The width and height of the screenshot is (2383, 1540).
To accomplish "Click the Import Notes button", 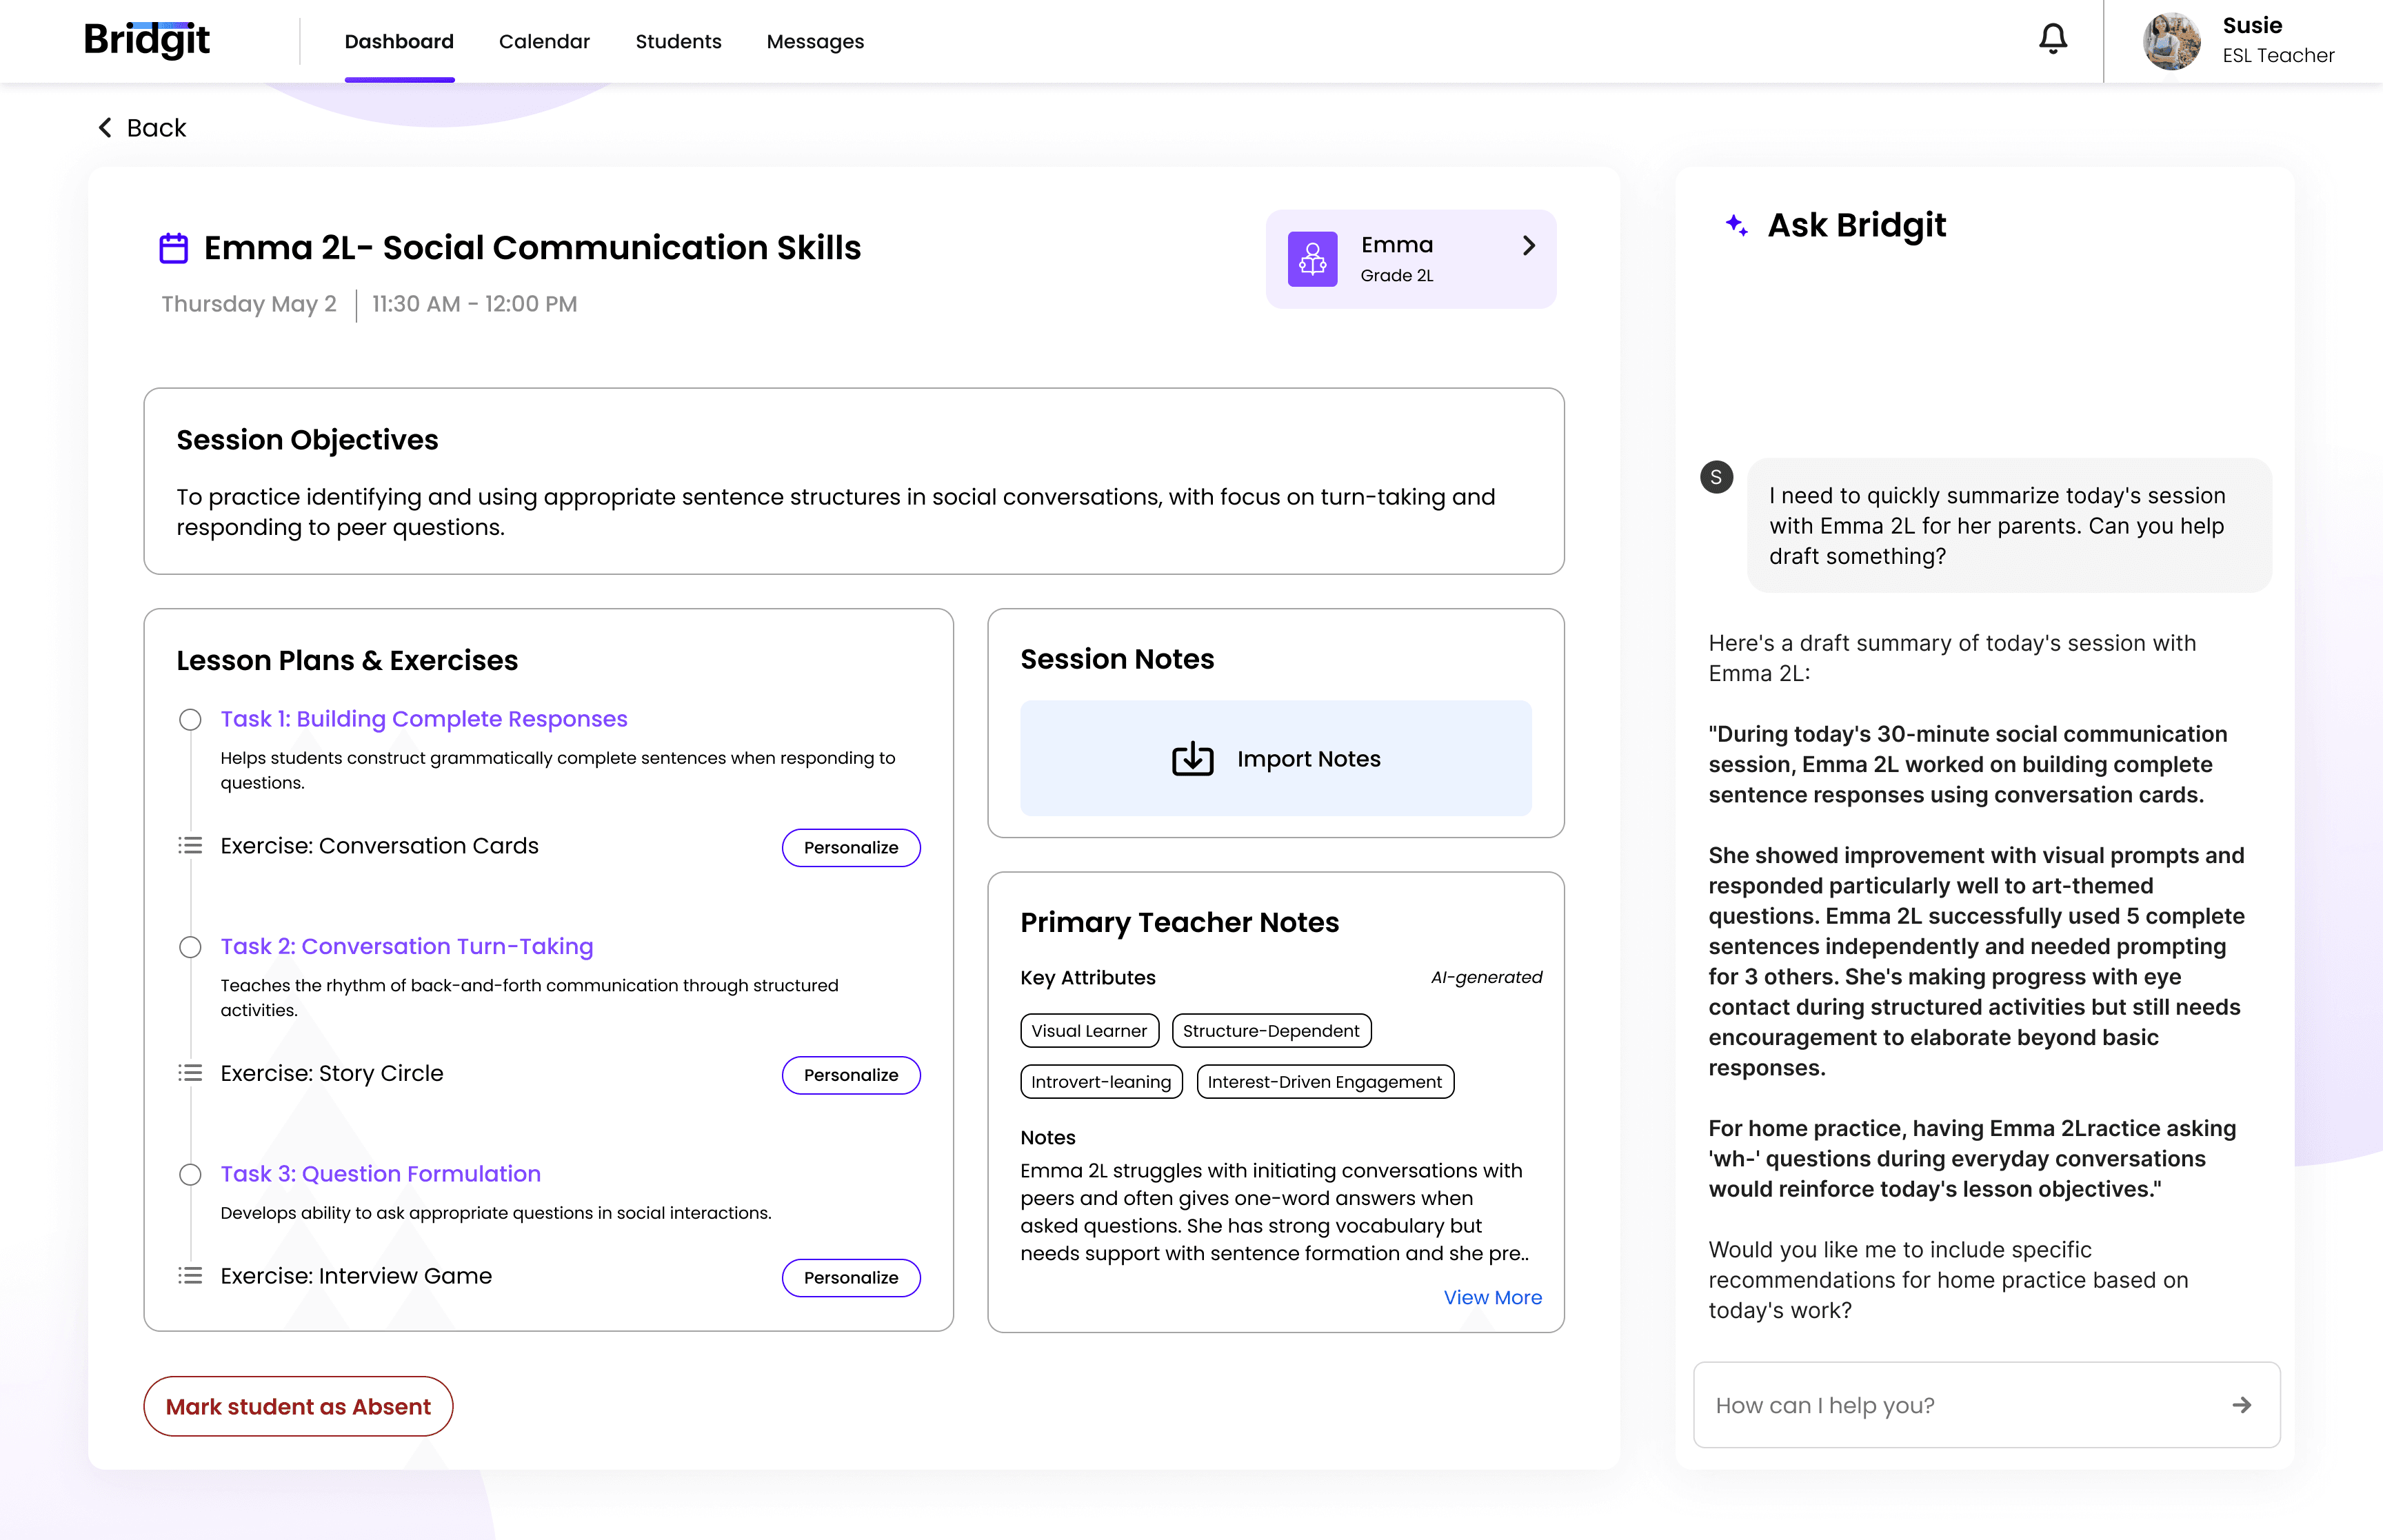I will point(1275,758).
